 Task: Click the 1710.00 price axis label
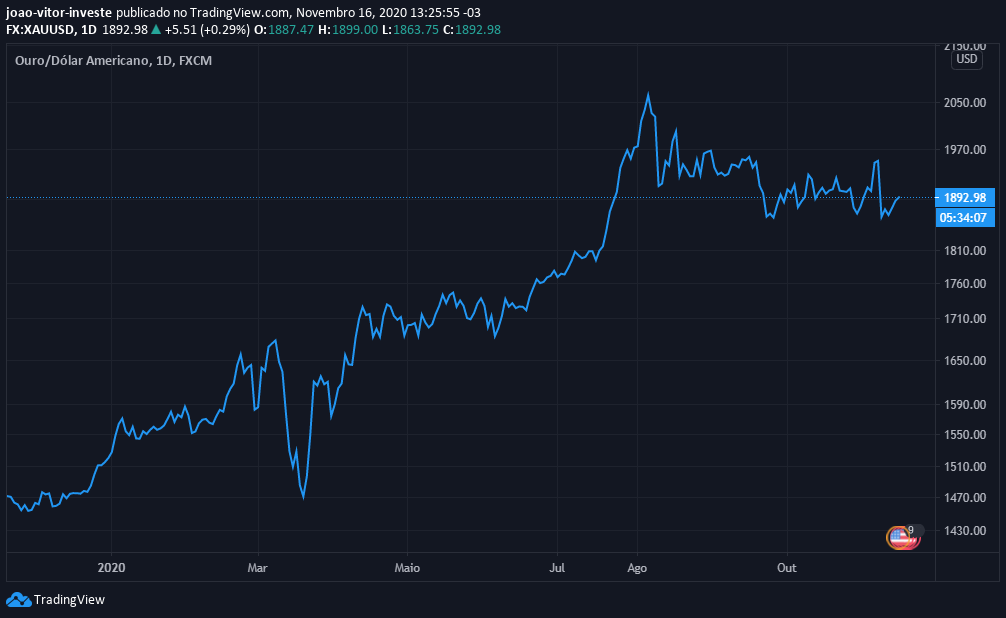(965, 318)
